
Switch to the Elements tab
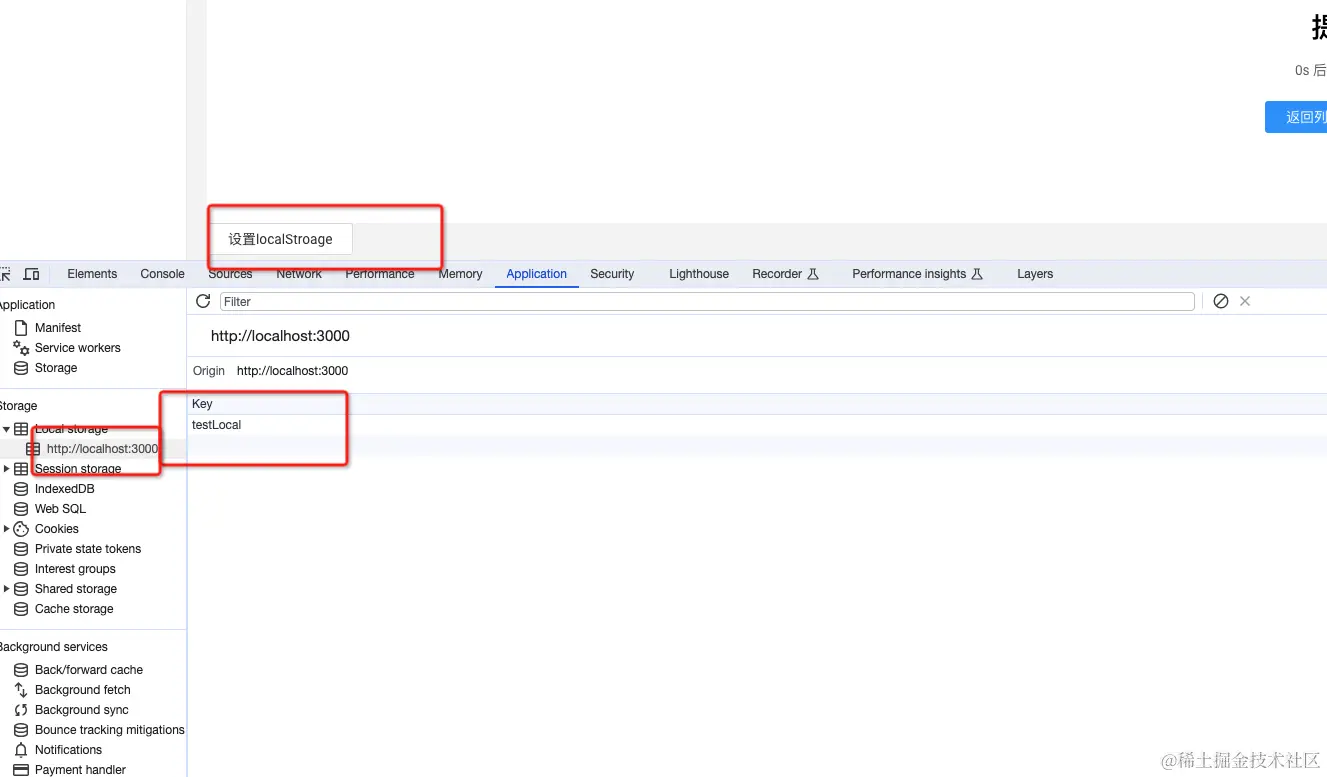point(92,274)
